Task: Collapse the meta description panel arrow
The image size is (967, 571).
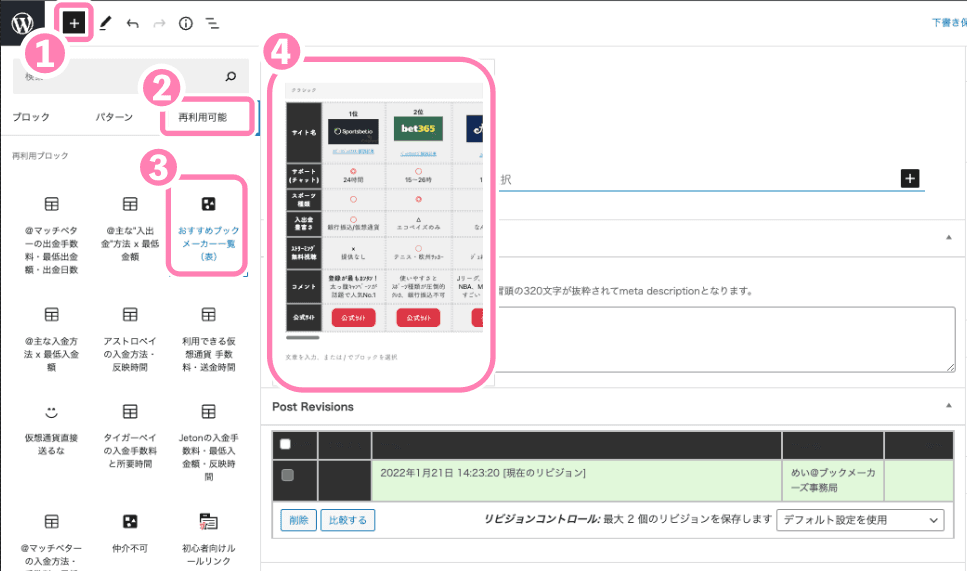Action: click(x=948, y=237)
